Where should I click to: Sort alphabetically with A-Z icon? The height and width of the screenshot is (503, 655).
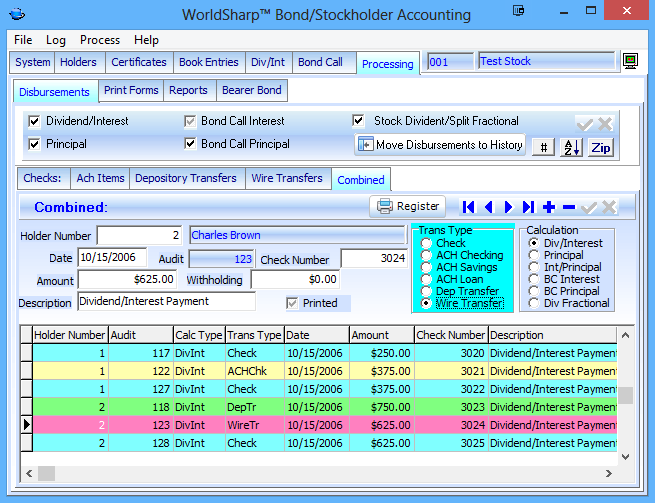click(x=571, y=147)
